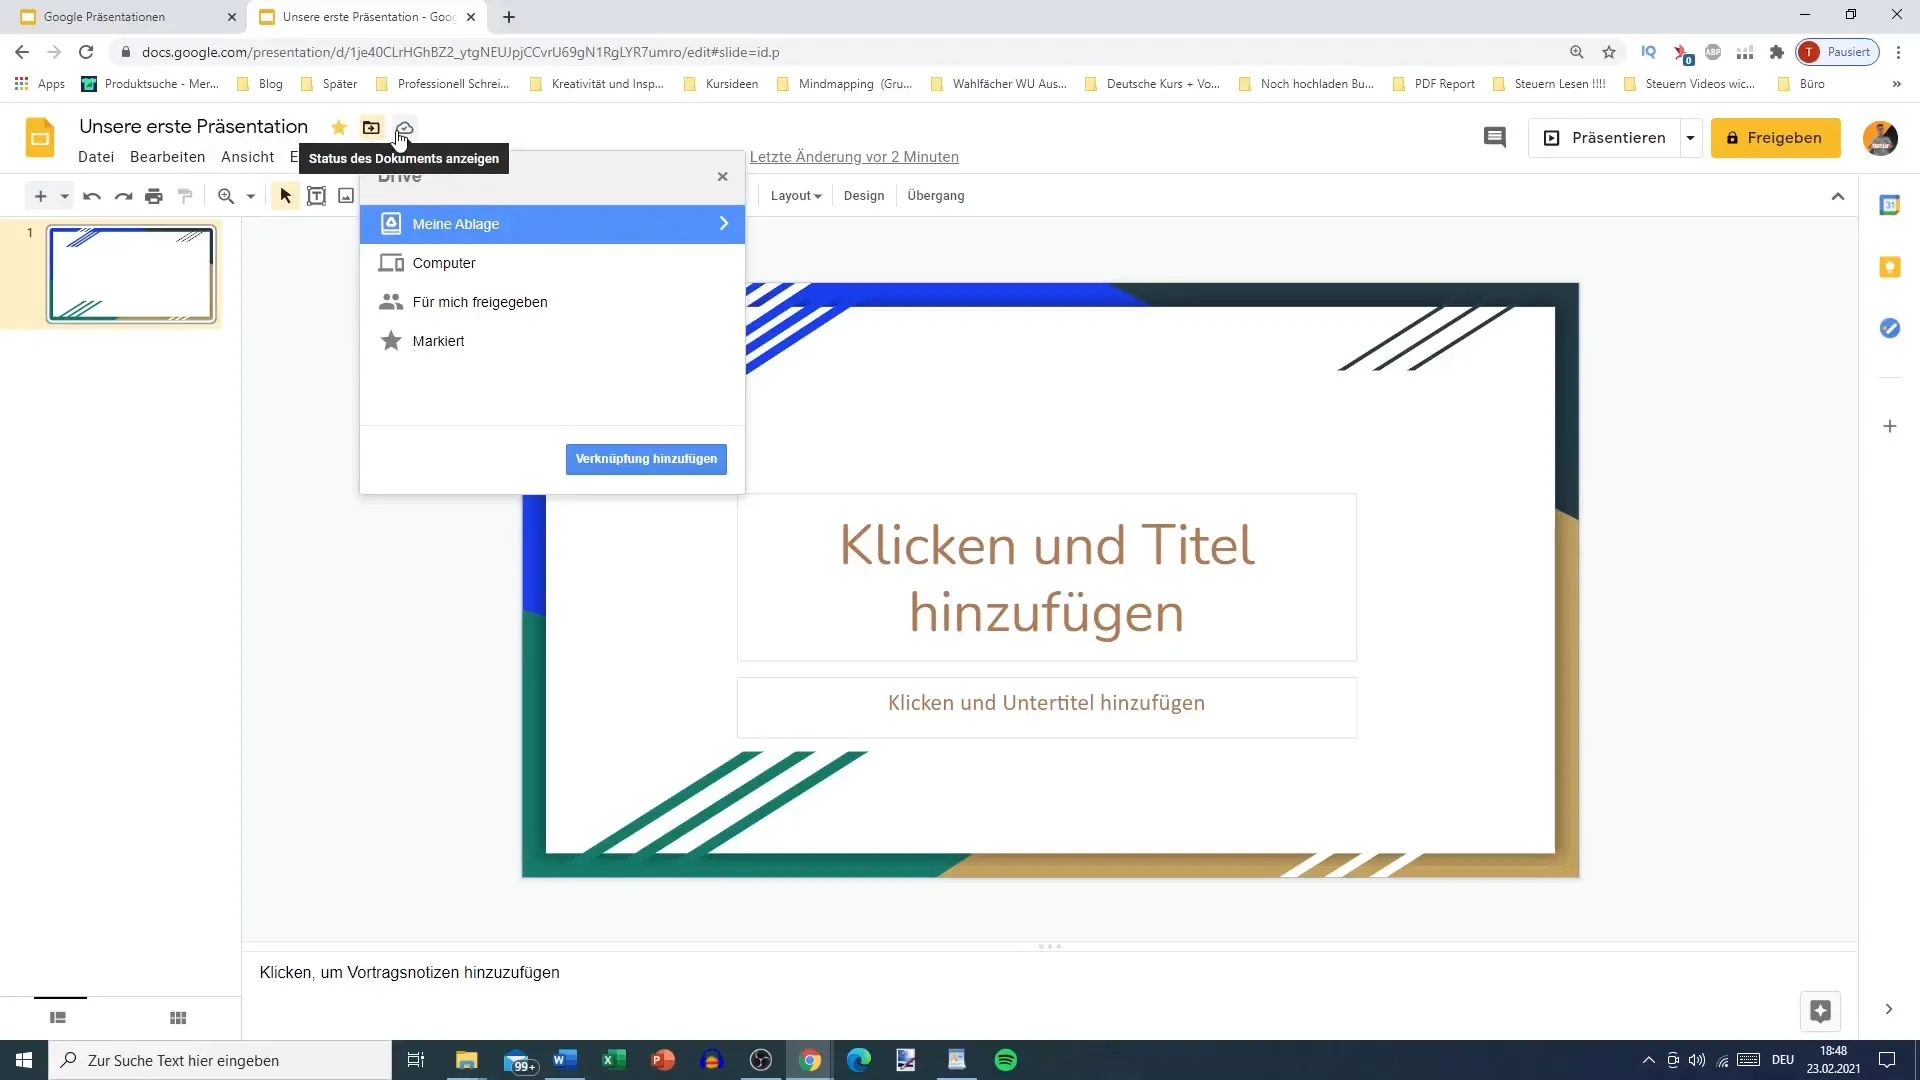
Task: Show document status cloud icon
Action: (x=404, y=127)
